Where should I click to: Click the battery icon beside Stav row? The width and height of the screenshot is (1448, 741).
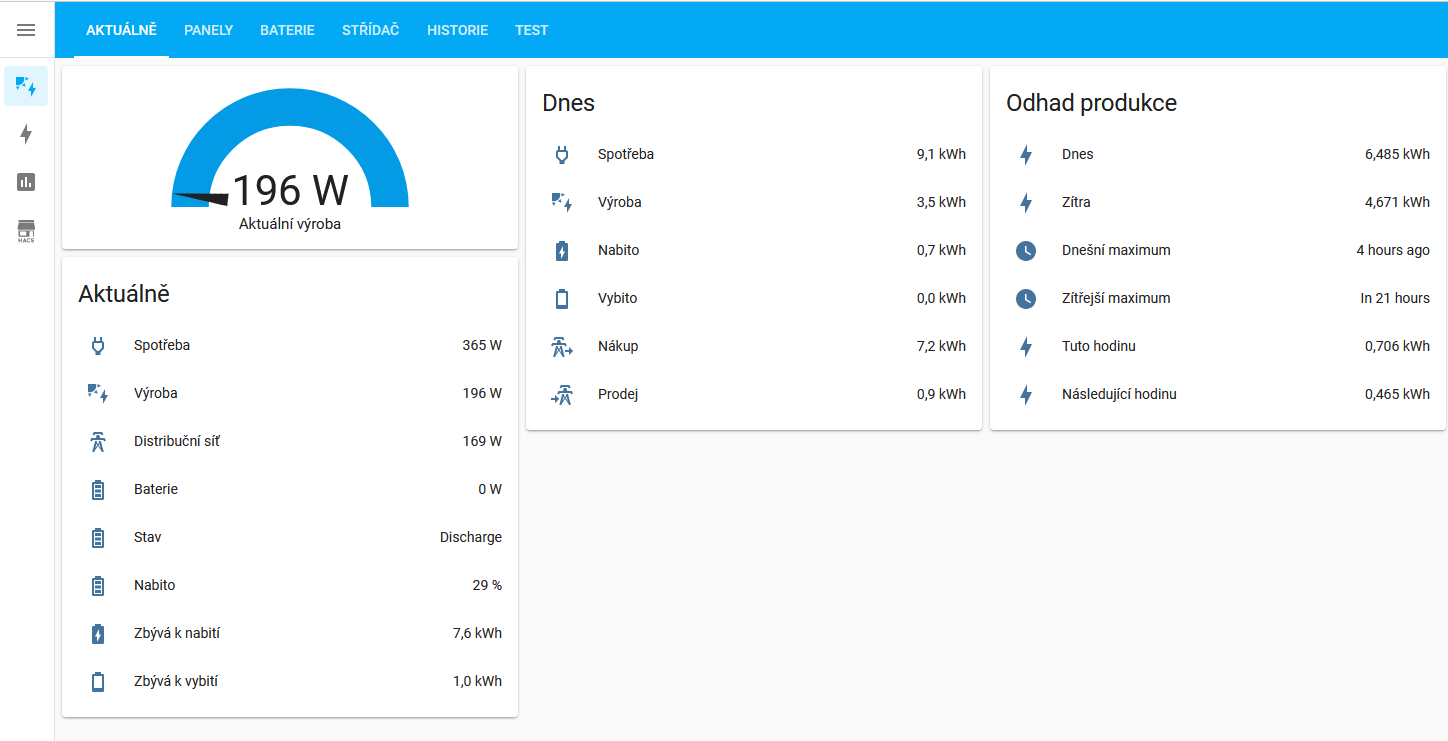(x=98, y=538)
